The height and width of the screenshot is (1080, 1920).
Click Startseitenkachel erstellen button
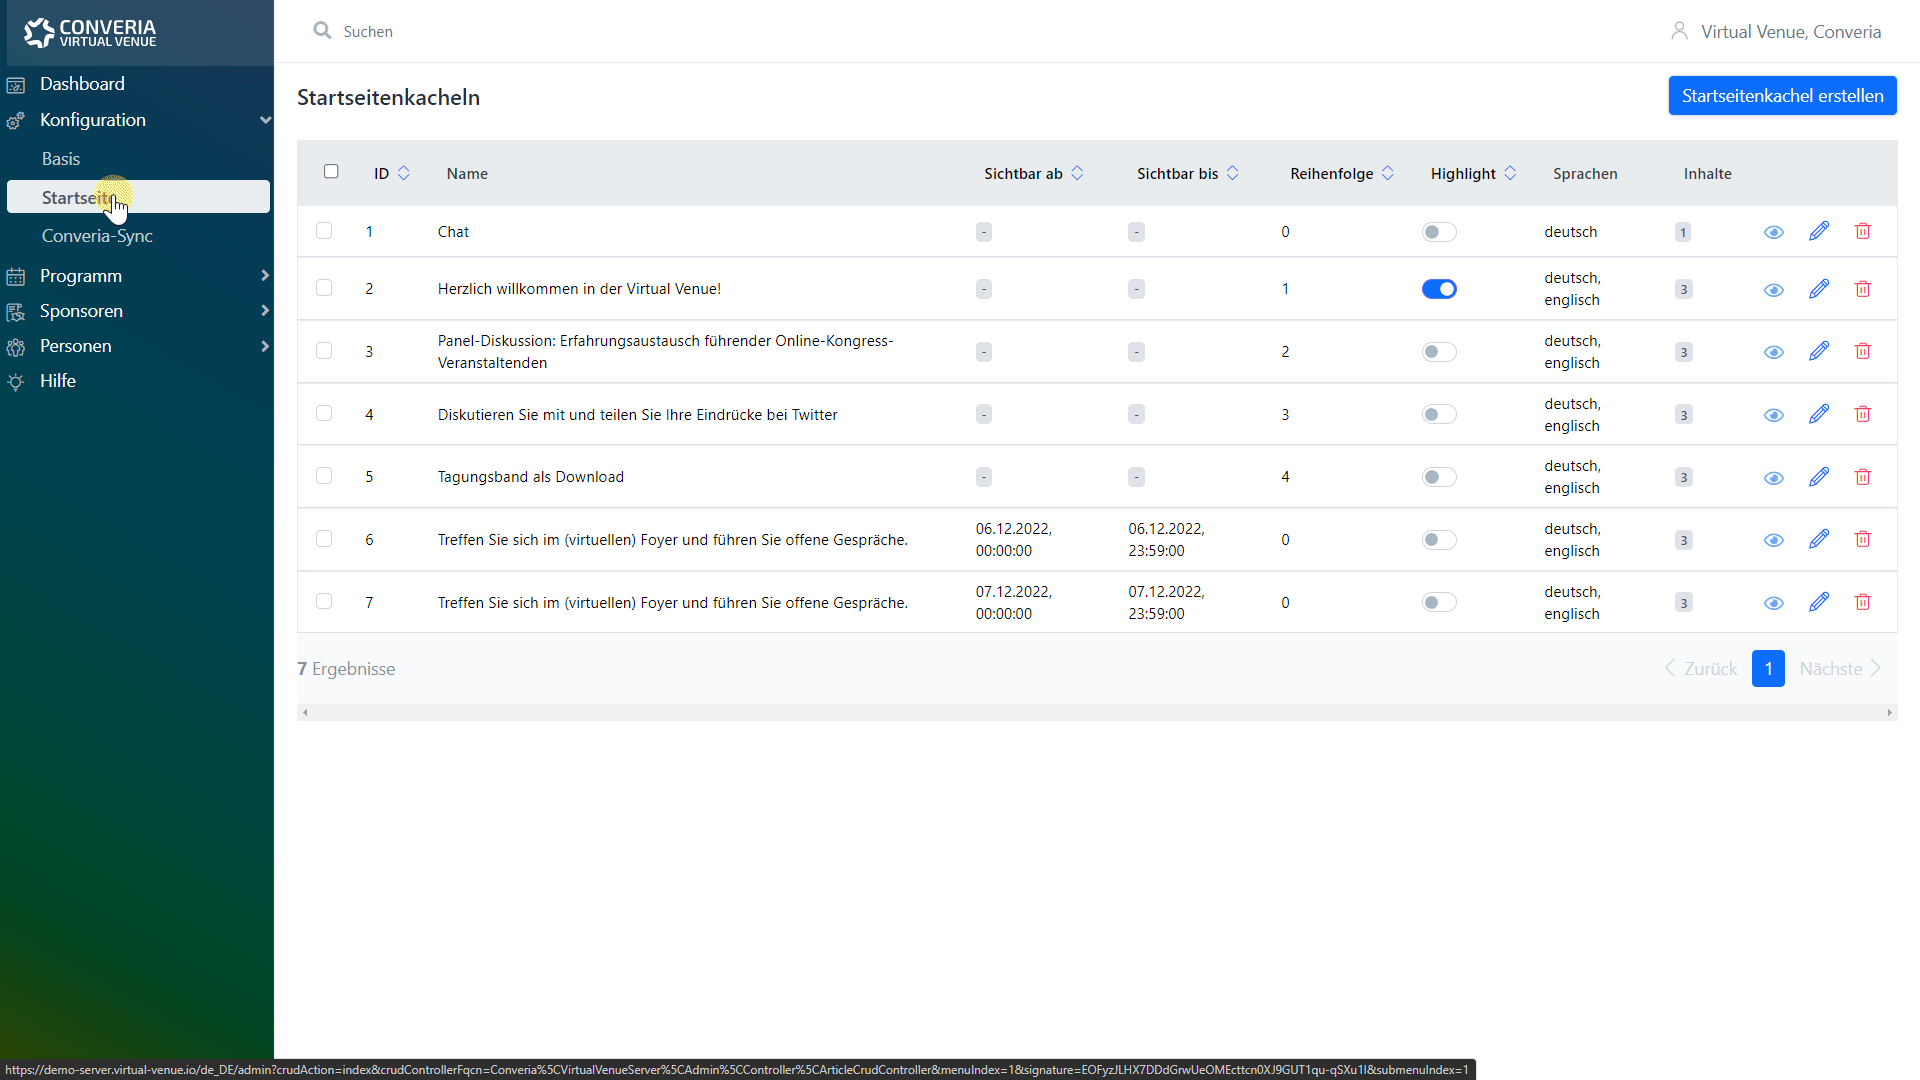pos(1781,96)
